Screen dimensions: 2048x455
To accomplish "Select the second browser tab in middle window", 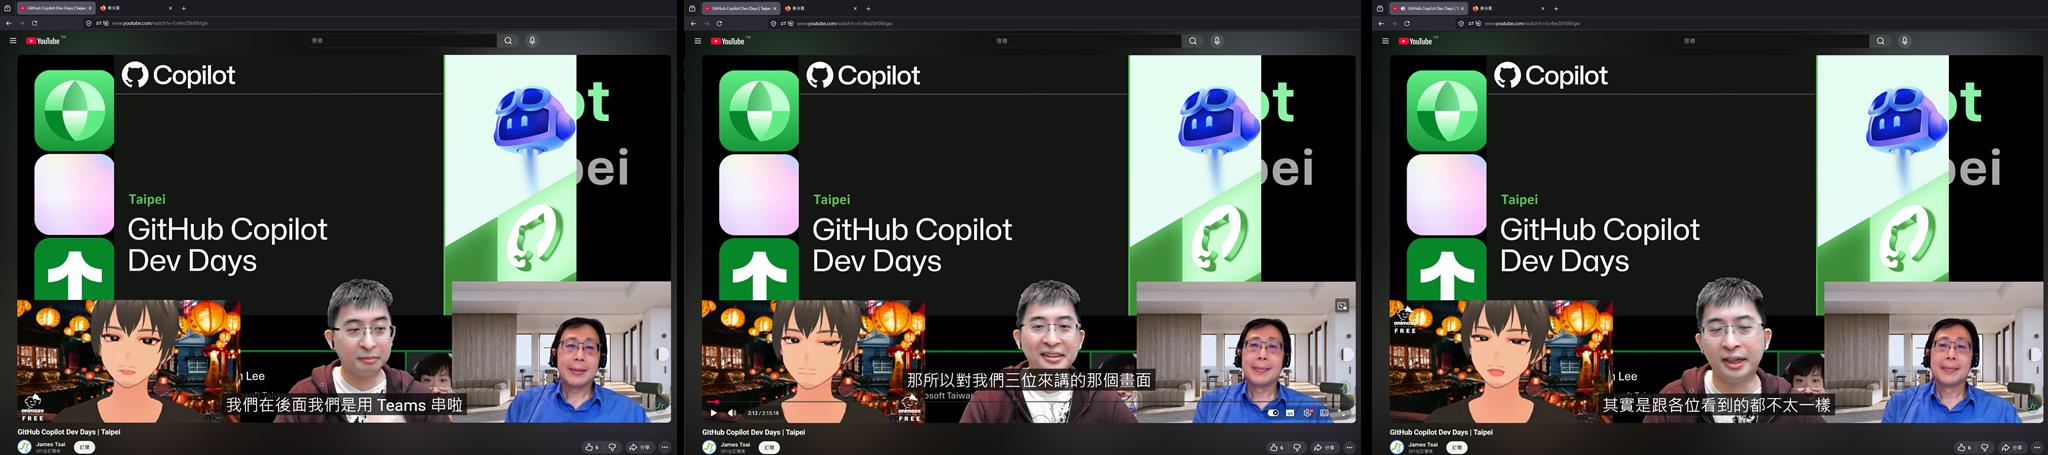I will 819,8.
